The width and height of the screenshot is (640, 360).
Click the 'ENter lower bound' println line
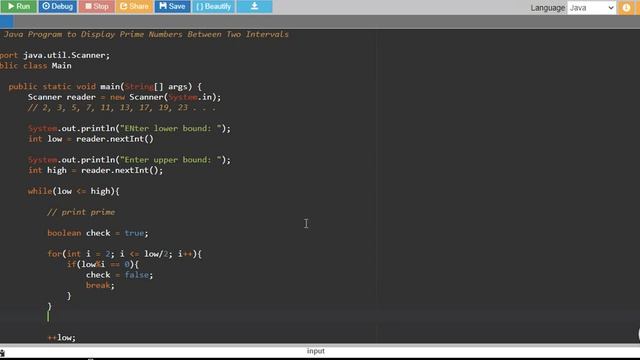[x=129, y=128]
